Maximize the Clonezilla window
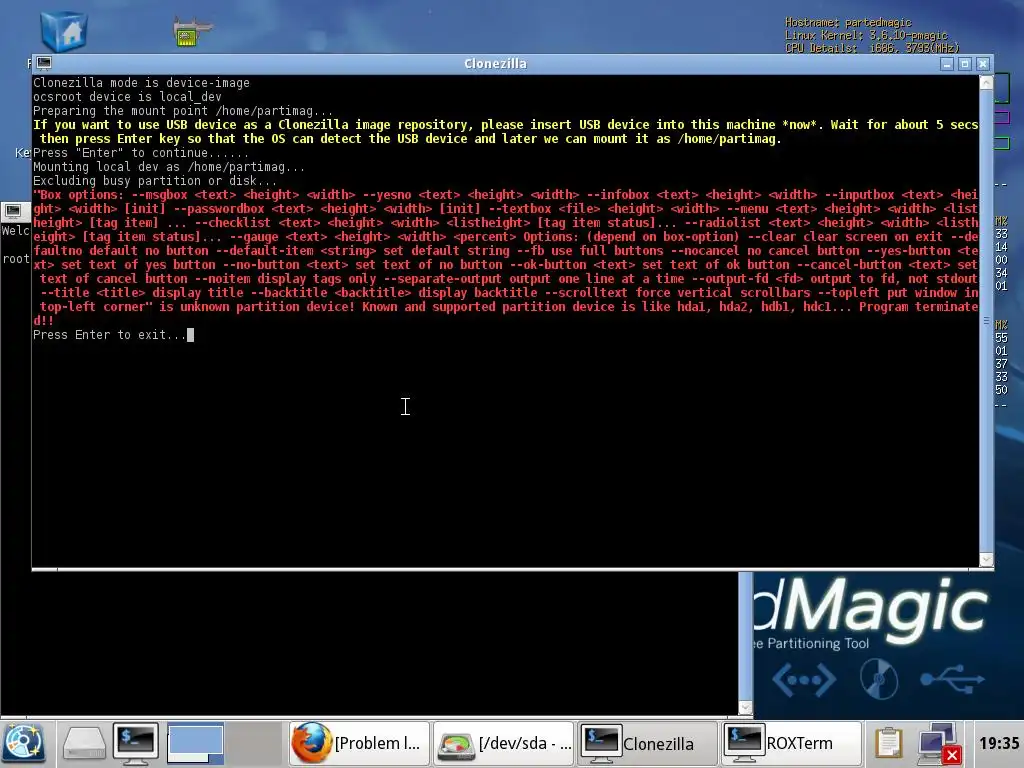 965,64
